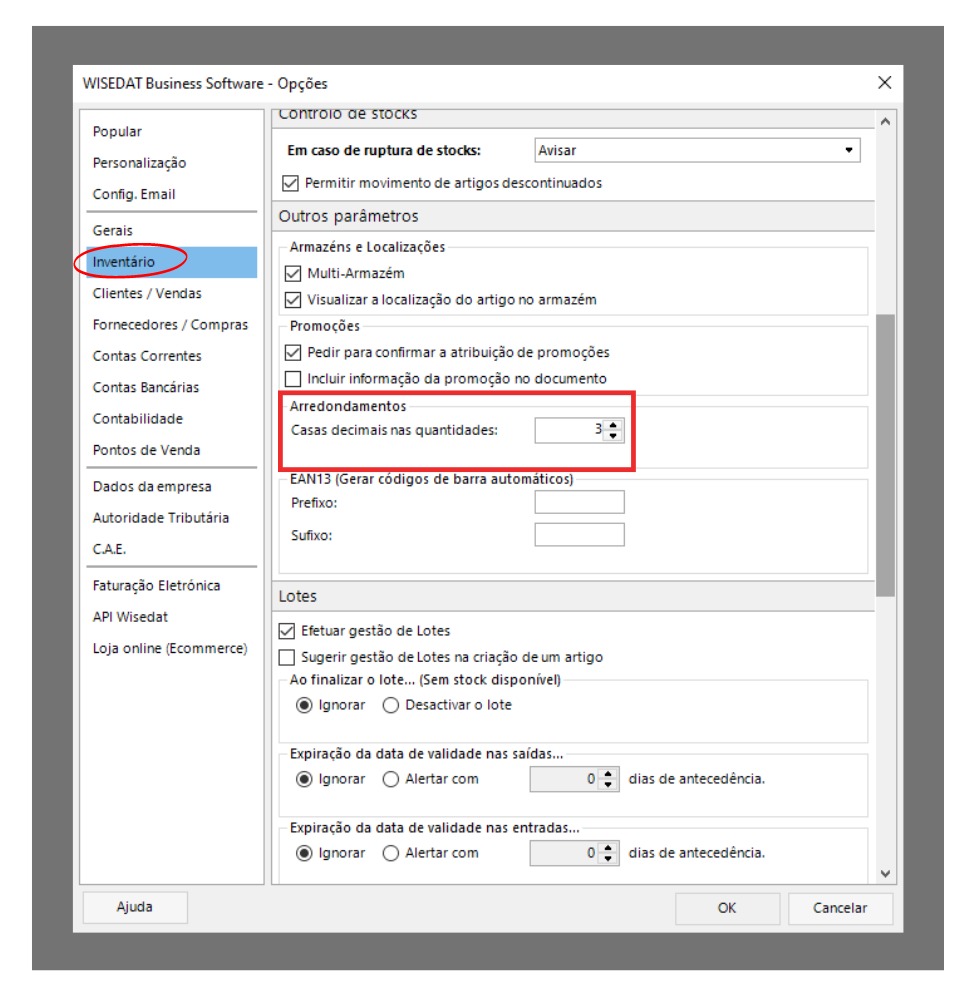The height and width of the screenshot is (992, 971).
Task: Decrease days for expiry alert on entries
Action: coord(608,859)
